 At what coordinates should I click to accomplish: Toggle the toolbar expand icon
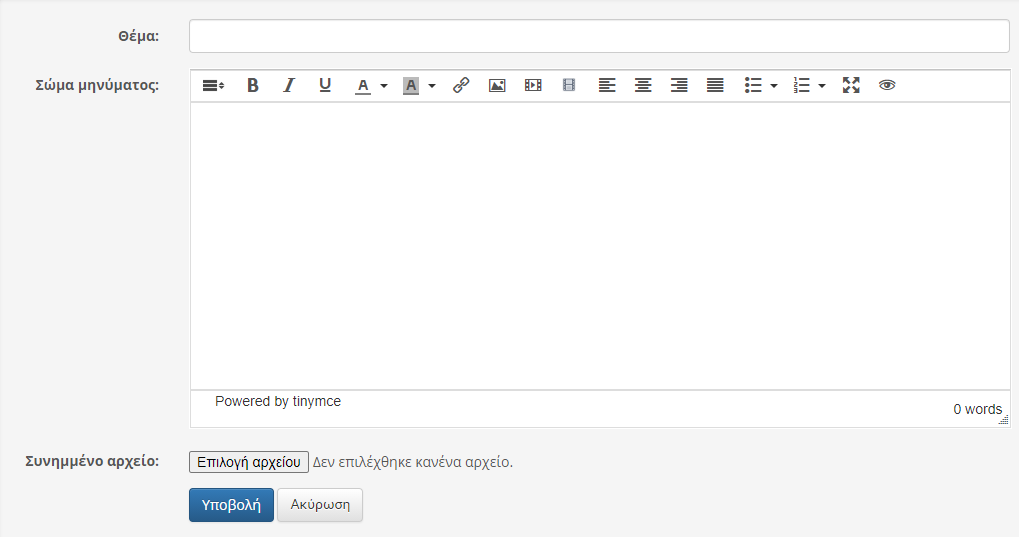click(x=213, y=86)
